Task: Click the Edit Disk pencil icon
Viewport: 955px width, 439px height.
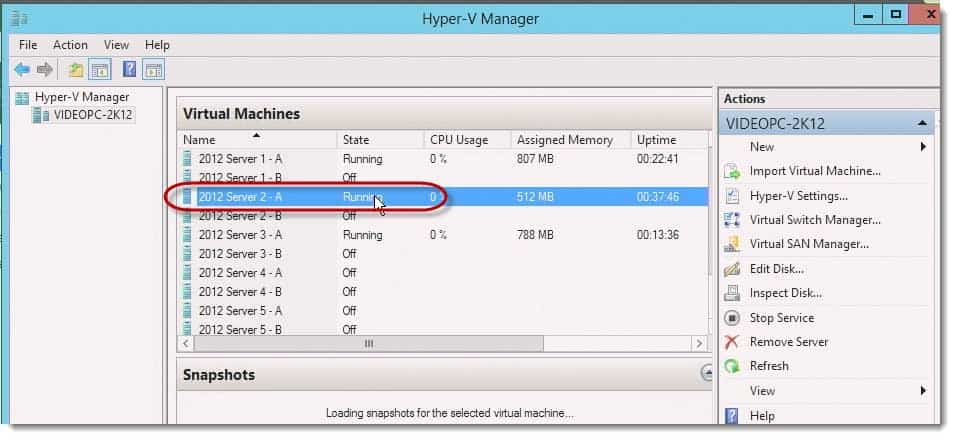Action: 732,269
